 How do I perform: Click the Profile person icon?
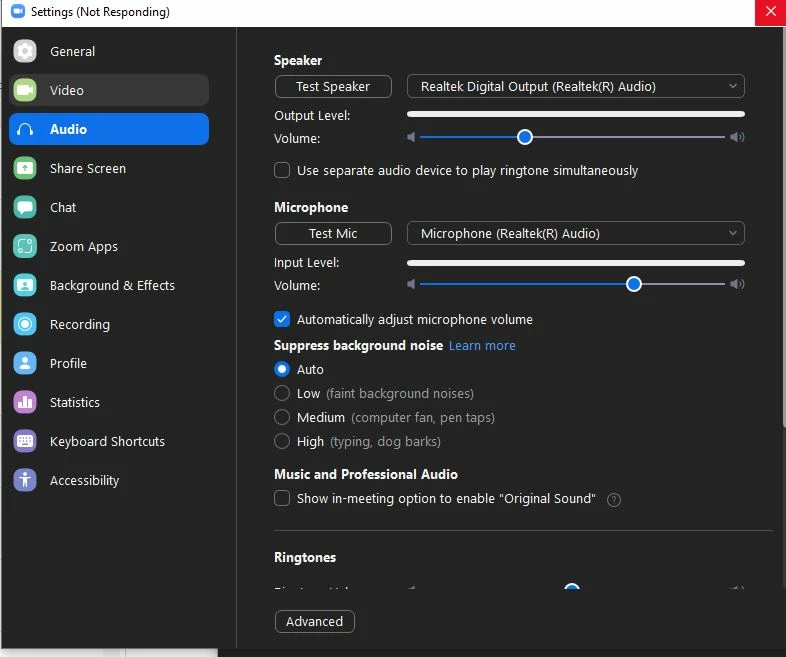point(25,363)
